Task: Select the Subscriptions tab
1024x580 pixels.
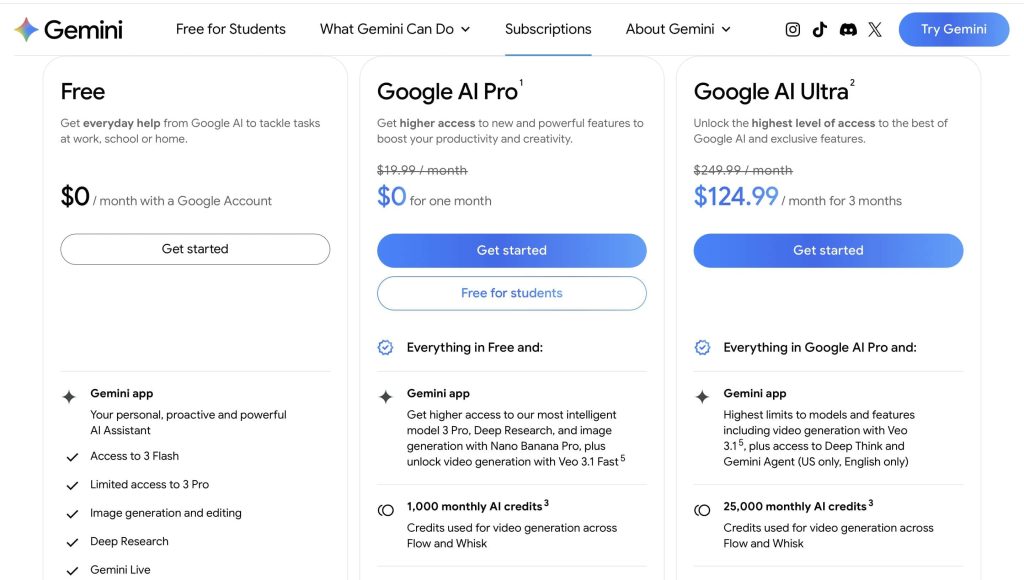Action: tap(548, 29)
